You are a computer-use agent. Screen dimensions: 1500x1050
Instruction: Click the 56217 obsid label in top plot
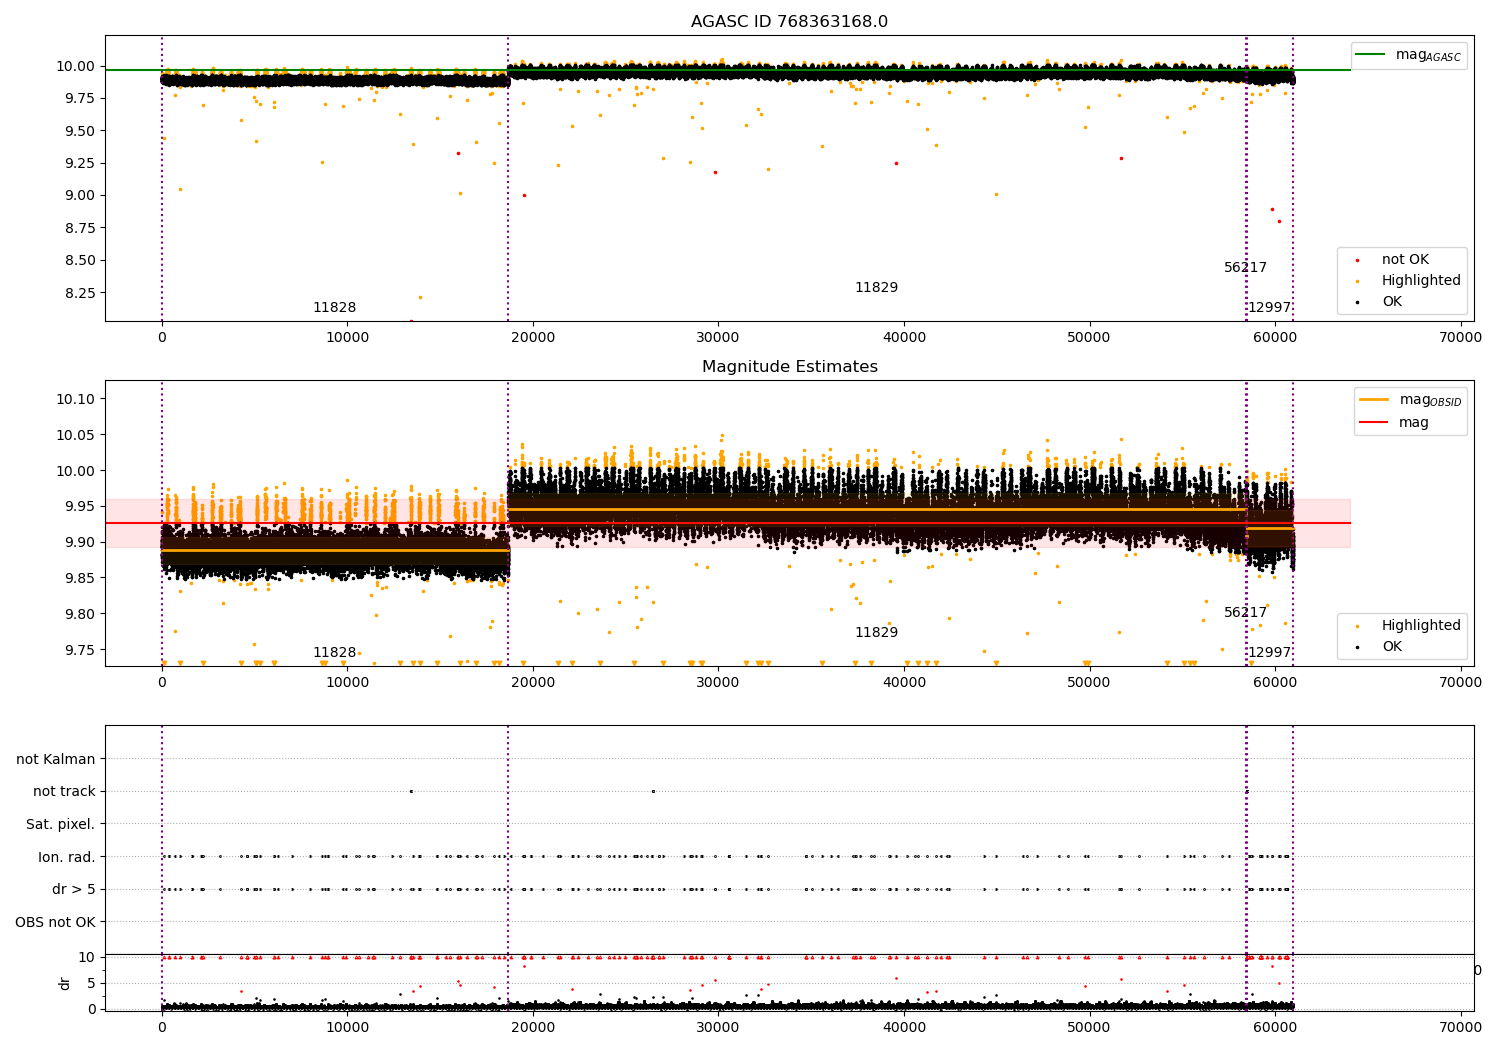(x=1245, y=268)
